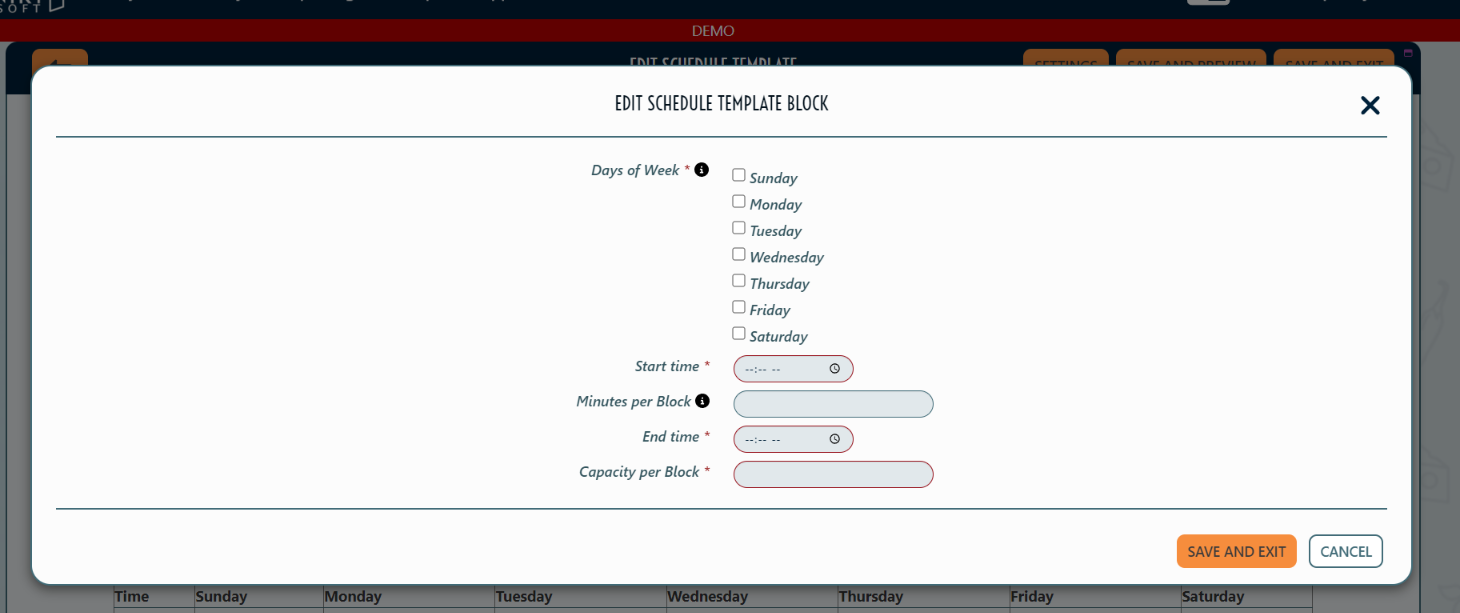Click the Minutes per Block info icon
Screen dimensions: 1460x613
tap(701, 400)
